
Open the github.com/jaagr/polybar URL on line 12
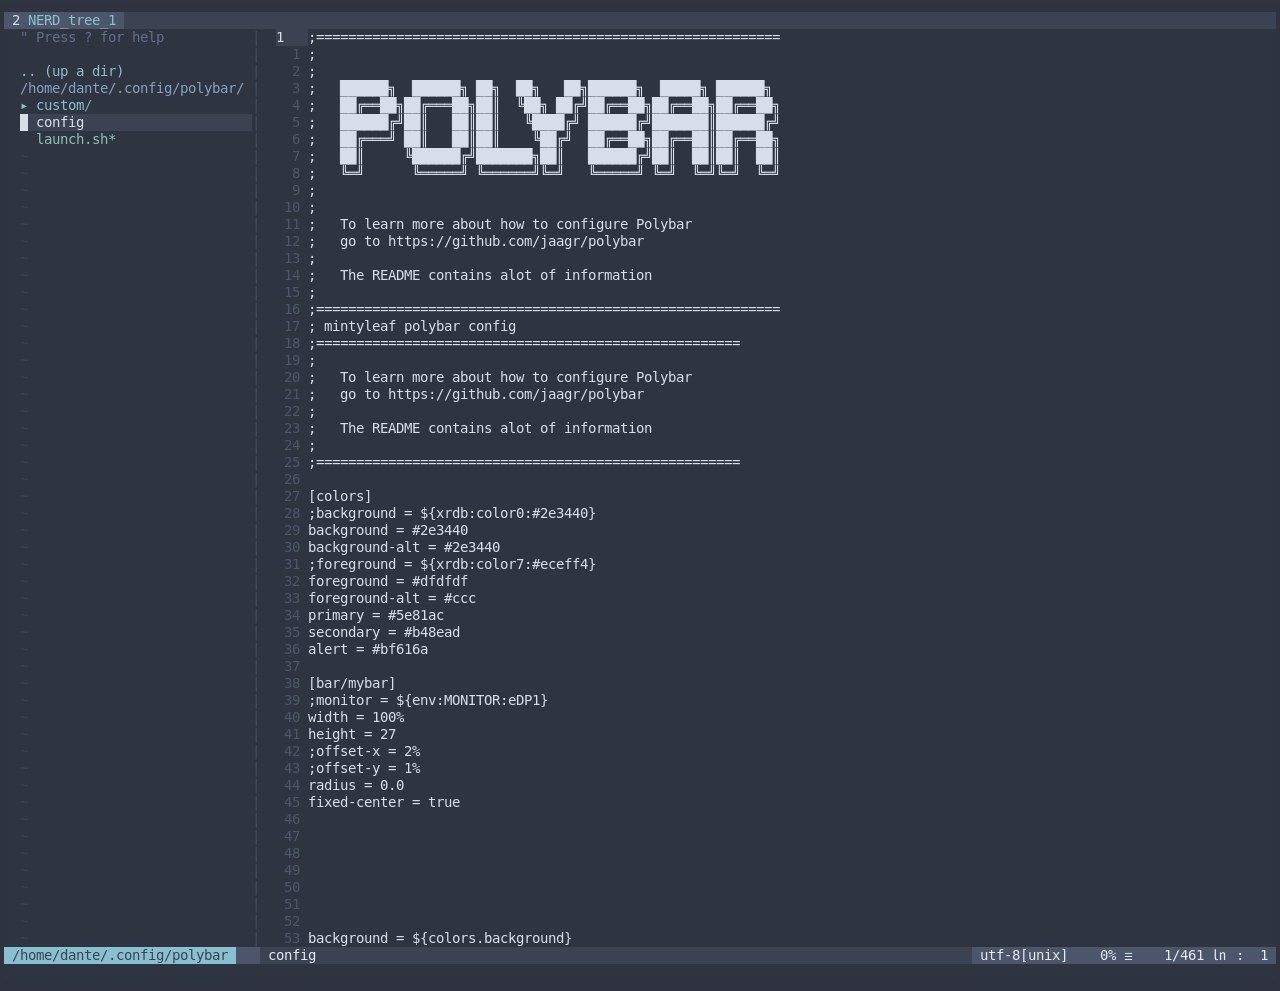tap(516, 241)
